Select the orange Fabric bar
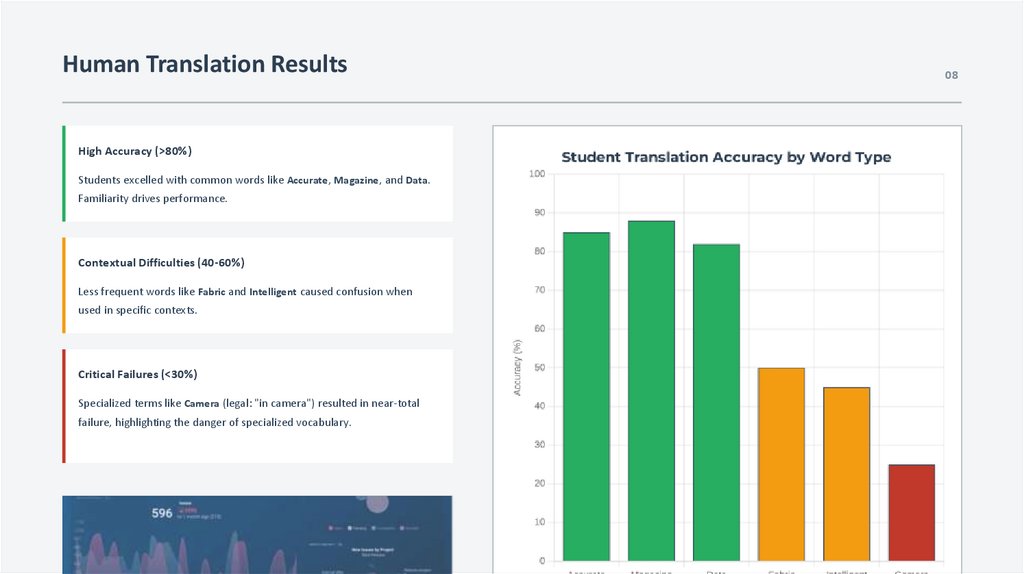 [x=781, y=464]
